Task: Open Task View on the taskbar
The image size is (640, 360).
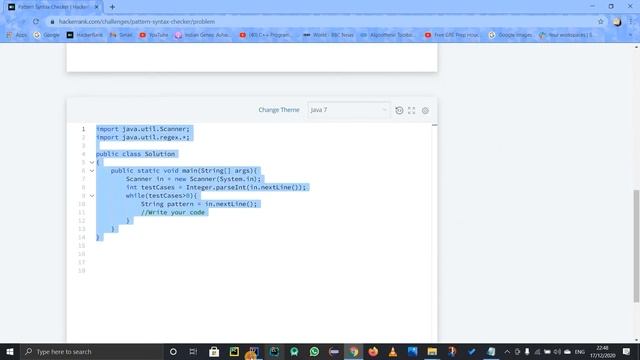Action: (x=193, y=351)
